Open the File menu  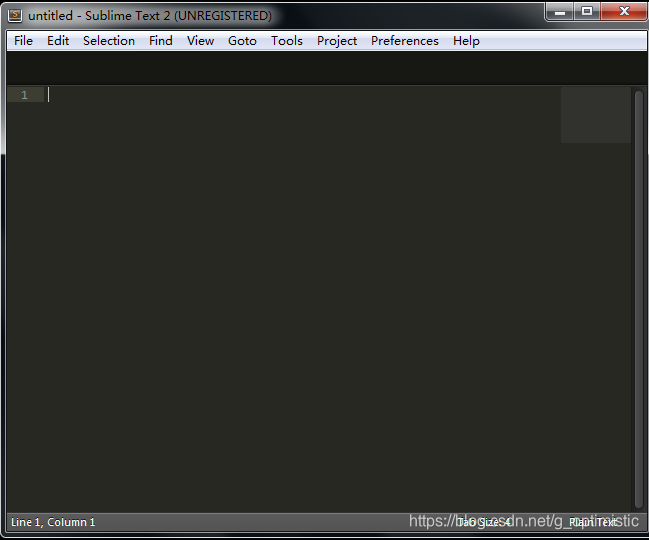tap(23, 41)
